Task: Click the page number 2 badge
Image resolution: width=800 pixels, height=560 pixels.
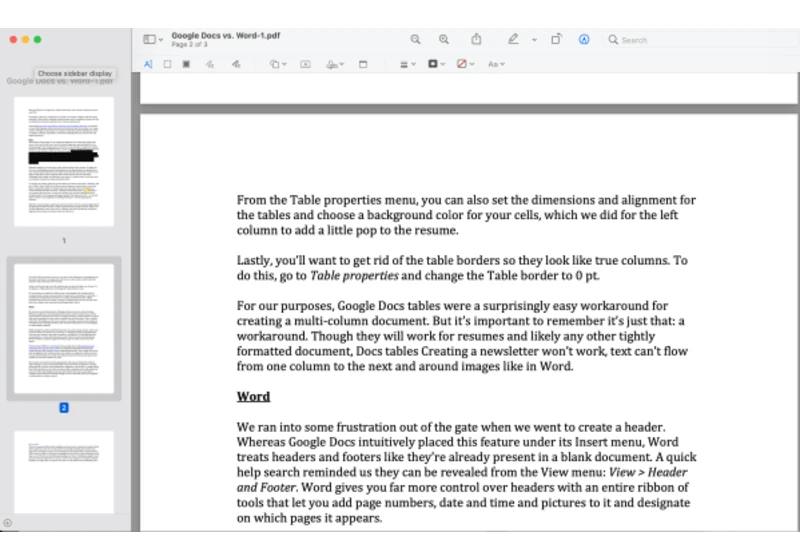Action: pyautogui.click(x=64, y=408)
